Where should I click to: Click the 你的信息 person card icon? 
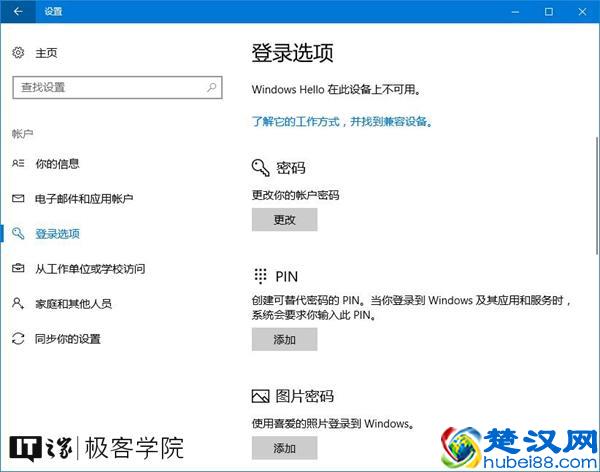(x=18, y=164)
